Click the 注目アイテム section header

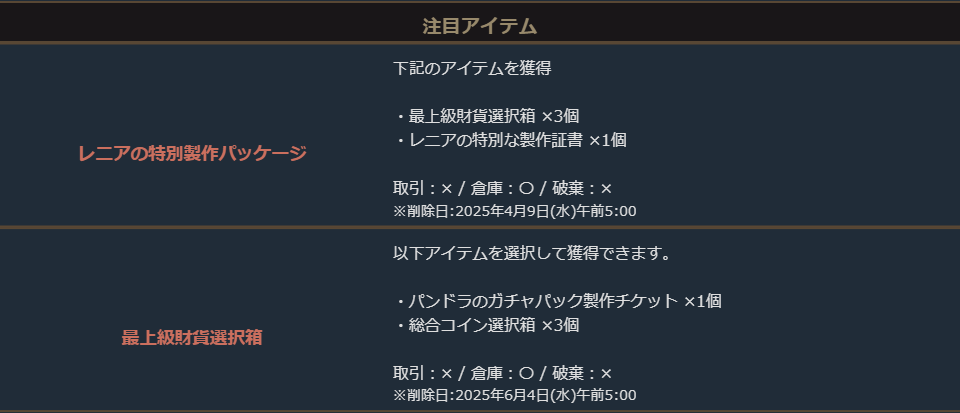pyautogui.click(x=480, y=23)
